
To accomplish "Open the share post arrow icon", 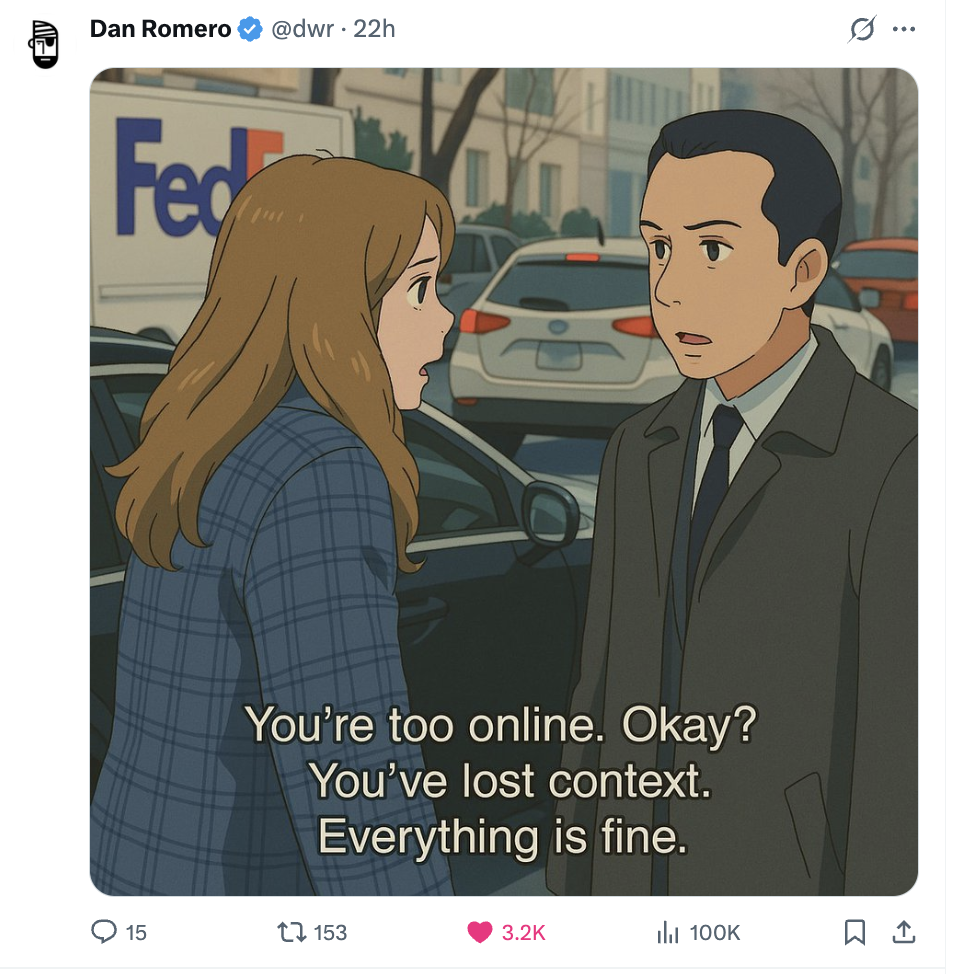I will [904, 932].
